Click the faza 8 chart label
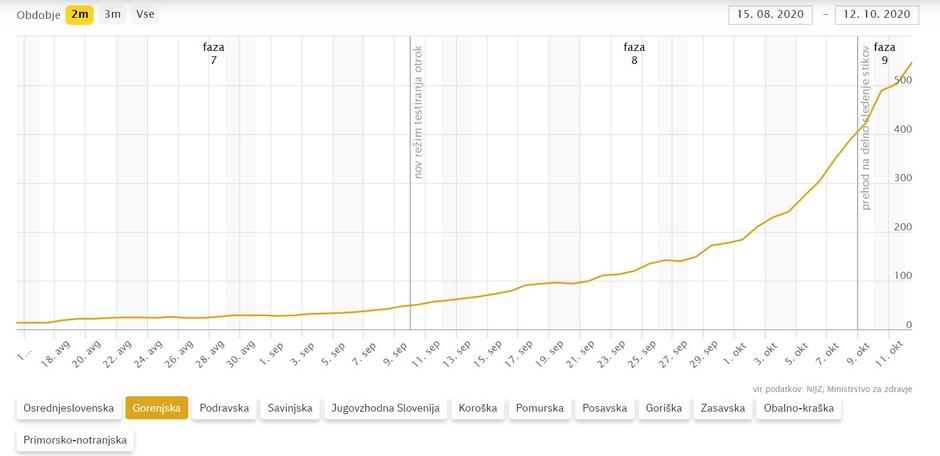Viewport: 940px width, 456px height. 634,54
